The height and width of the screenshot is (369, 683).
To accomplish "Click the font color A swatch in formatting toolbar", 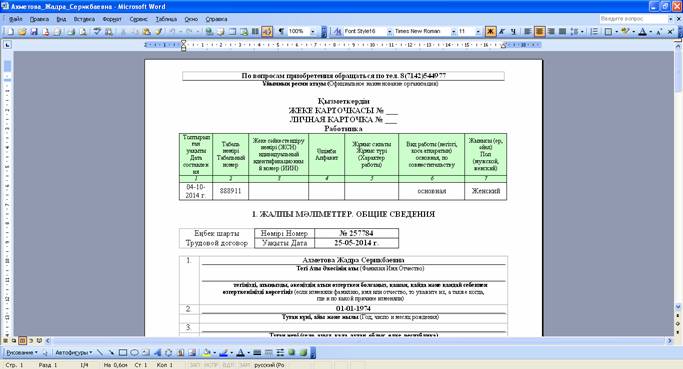I will pyautogui.click(x=642, y=31).
